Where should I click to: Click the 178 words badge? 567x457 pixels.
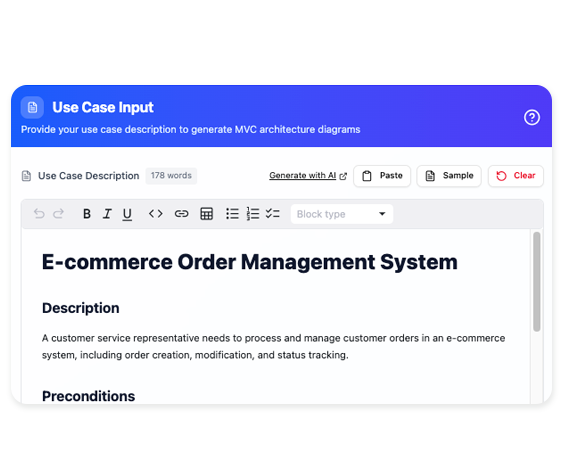[x=171, y=175]
